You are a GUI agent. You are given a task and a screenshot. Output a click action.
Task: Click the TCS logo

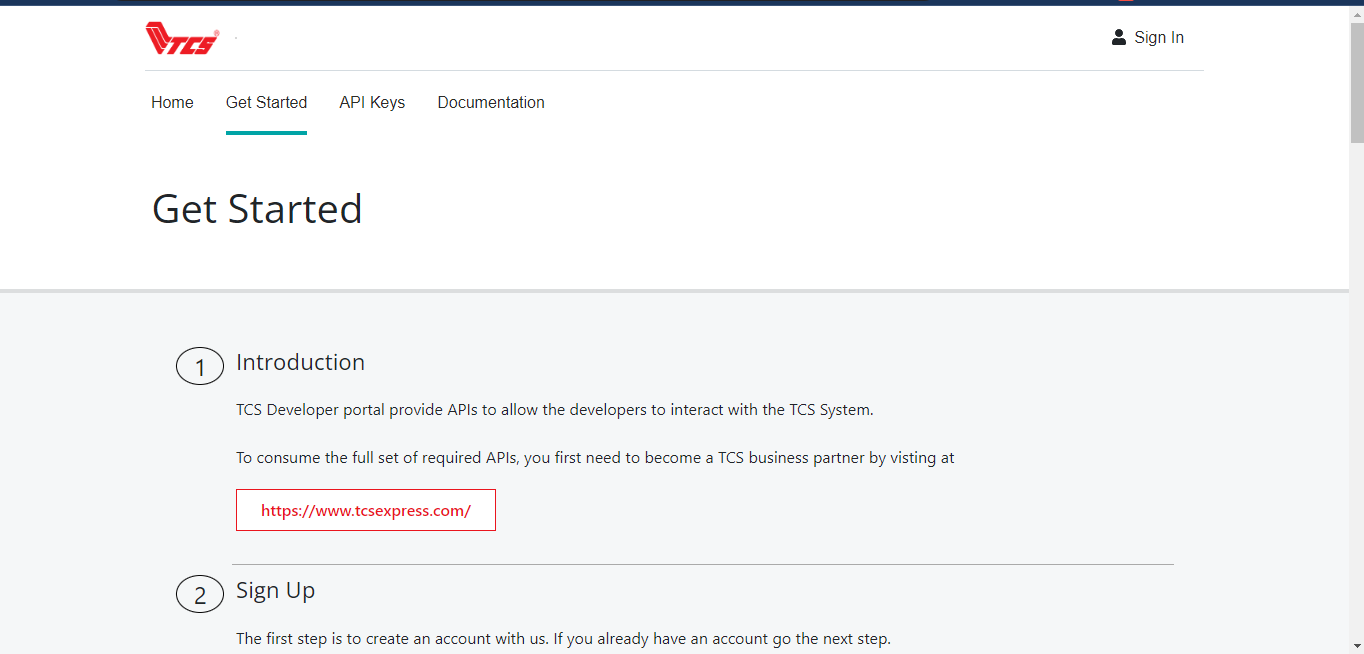click(x=182, y=38)
